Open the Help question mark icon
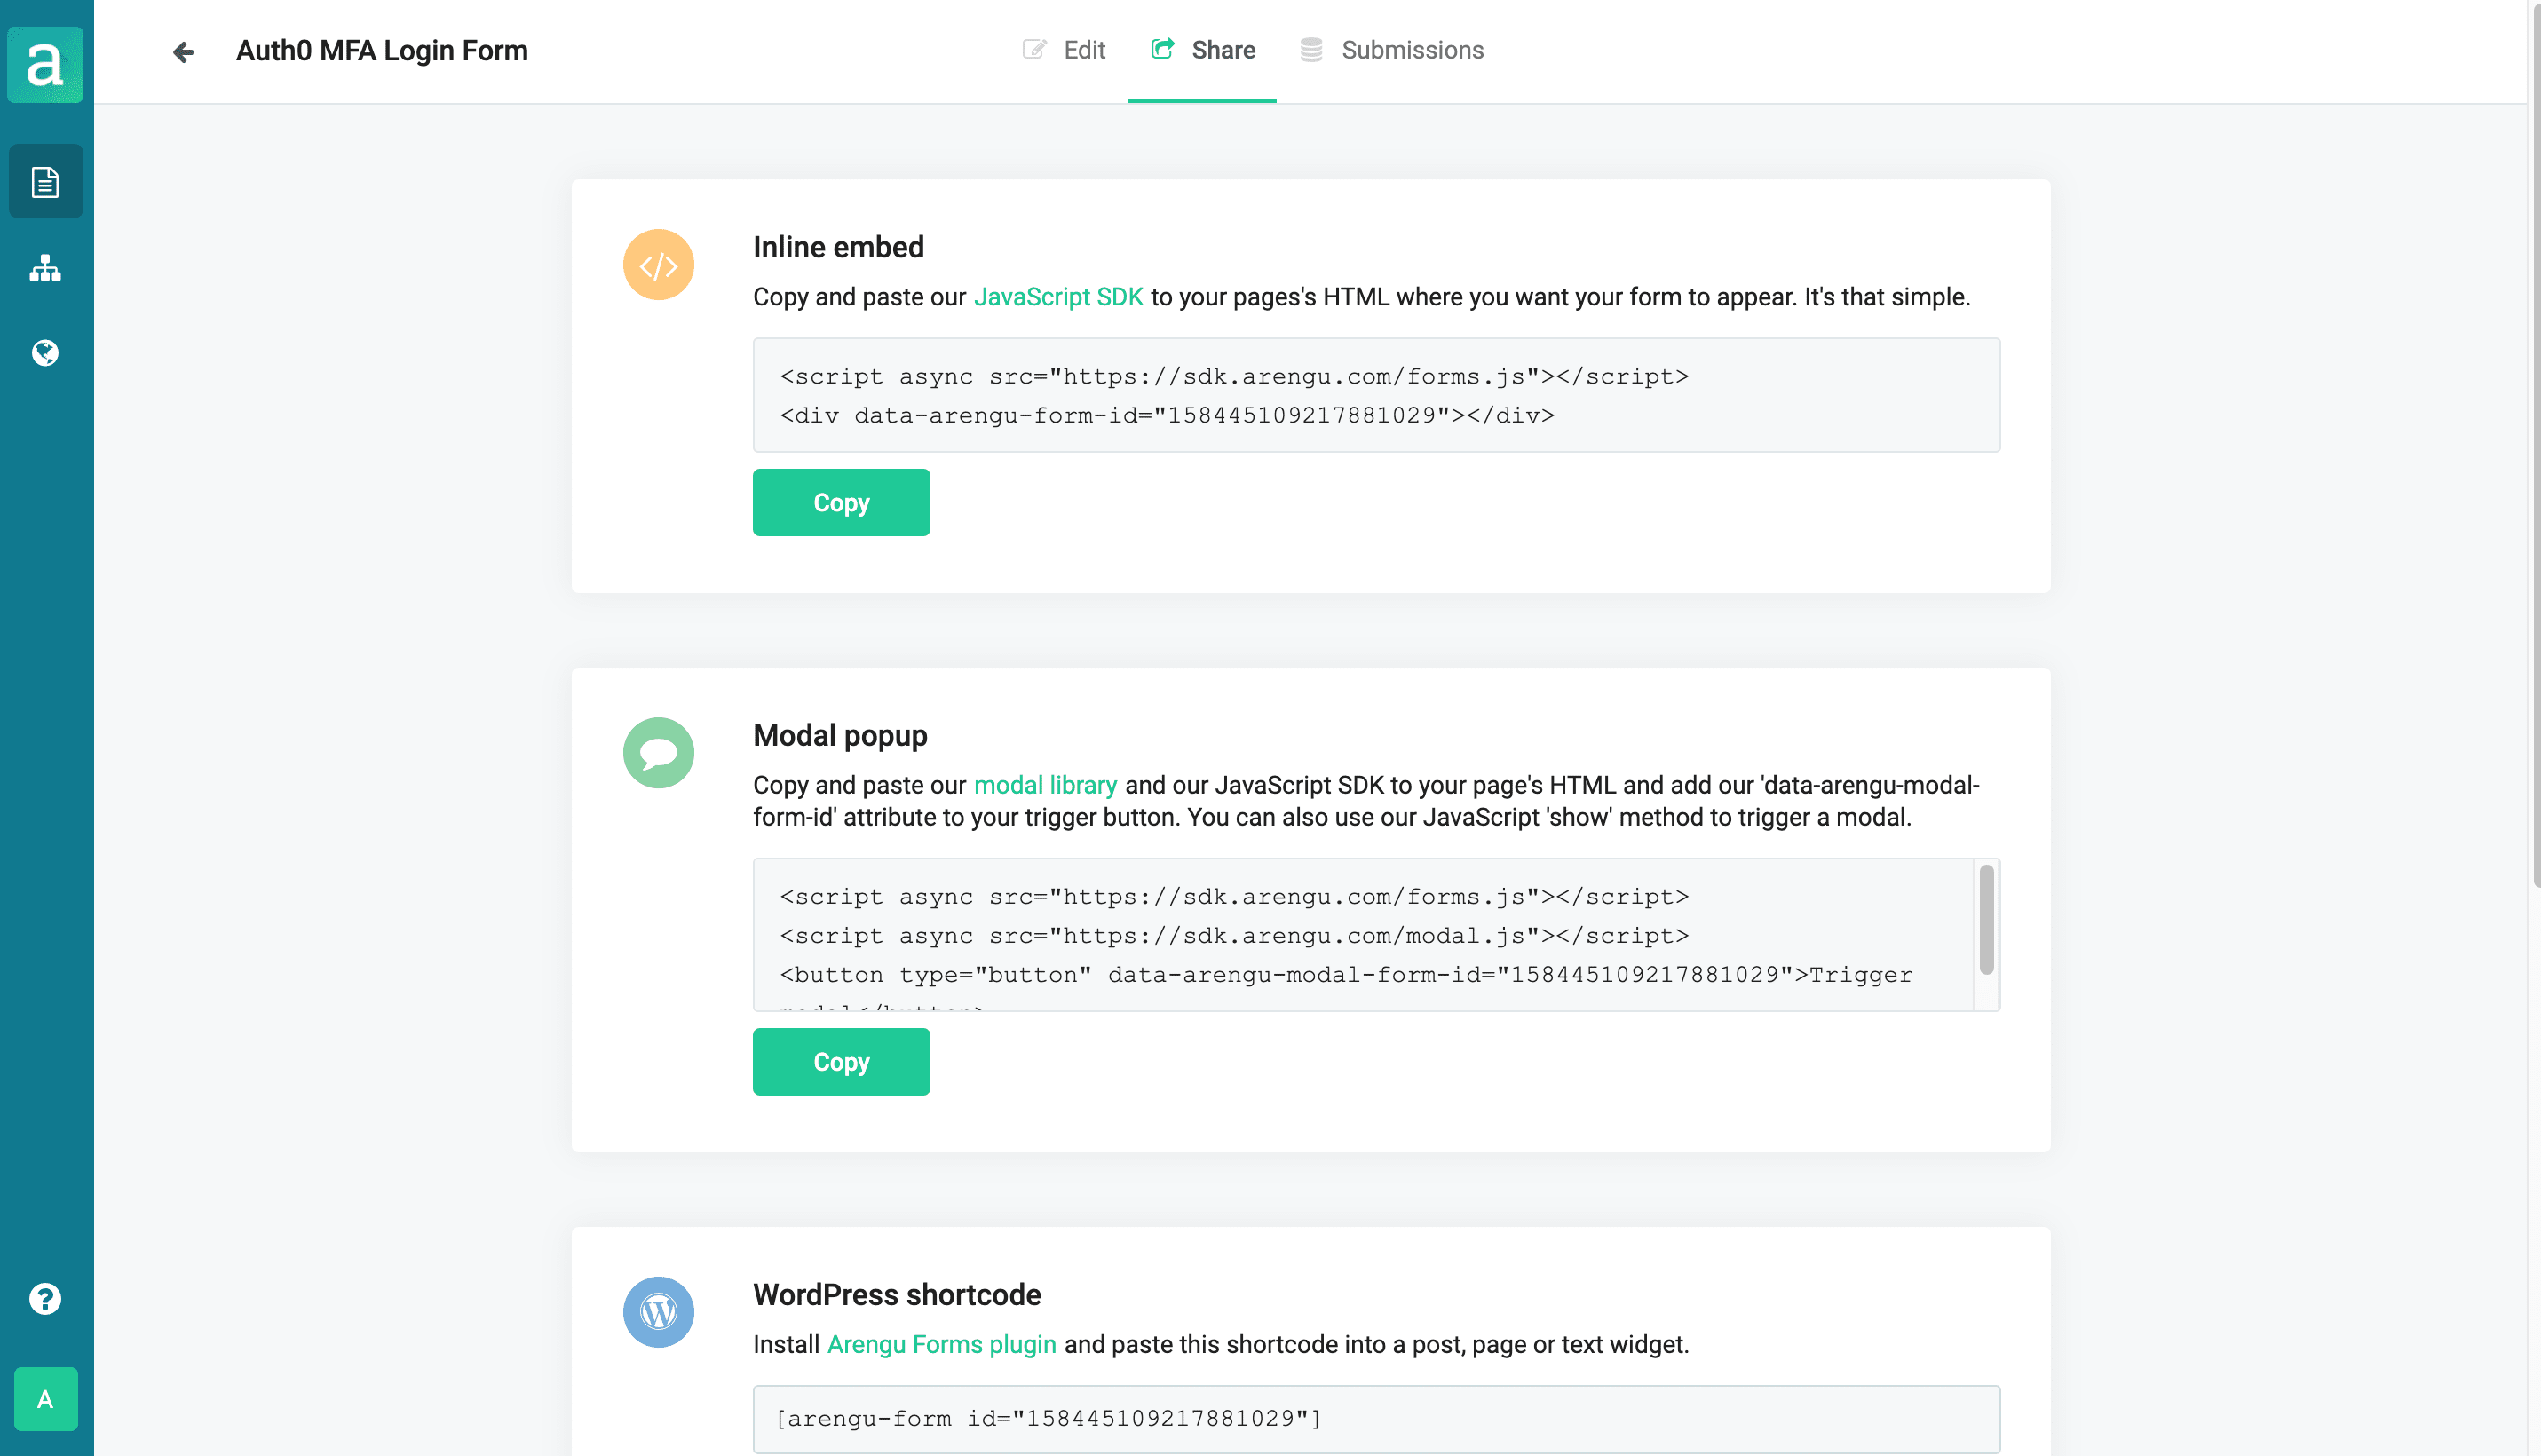The width and height of the screenshot is (2541, 1456). point(45,1299)
